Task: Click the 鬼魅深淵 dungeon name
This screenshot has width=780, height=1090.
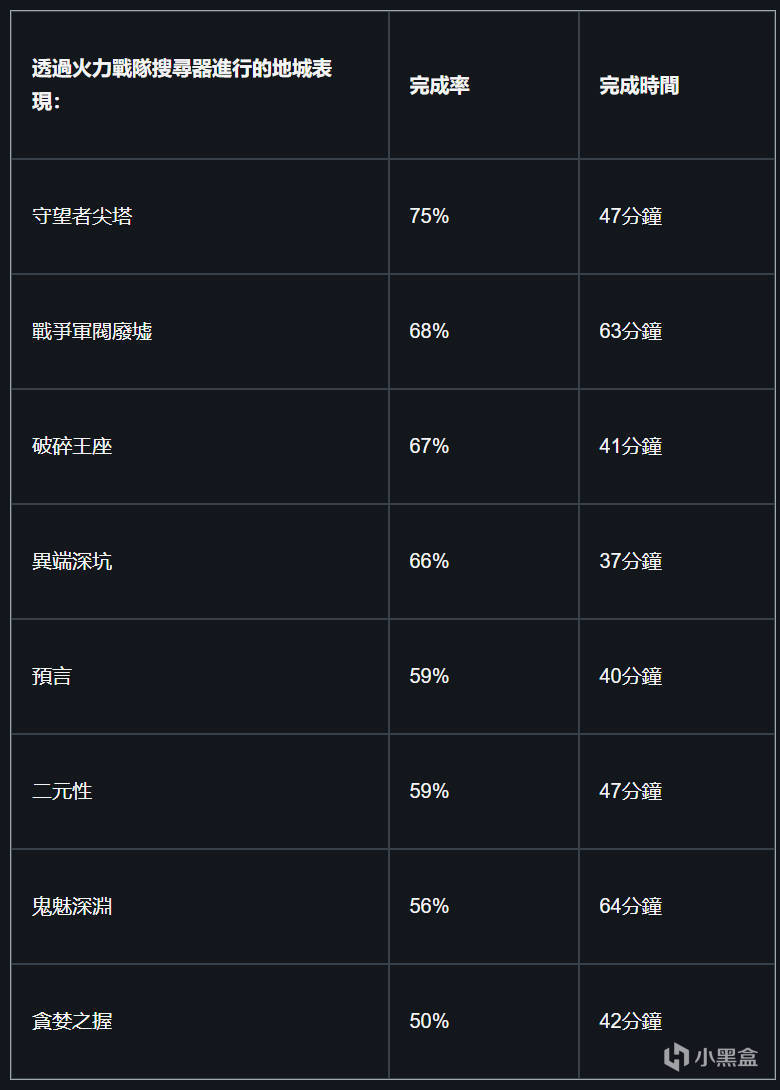Action: [72, 906]
